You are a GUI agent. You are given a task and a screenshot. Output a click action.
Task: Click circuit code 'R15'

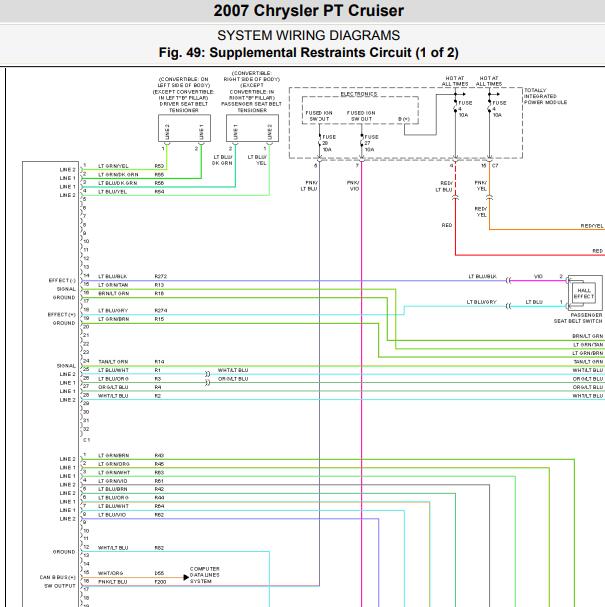pyautogui.click(x=159, y=319)
